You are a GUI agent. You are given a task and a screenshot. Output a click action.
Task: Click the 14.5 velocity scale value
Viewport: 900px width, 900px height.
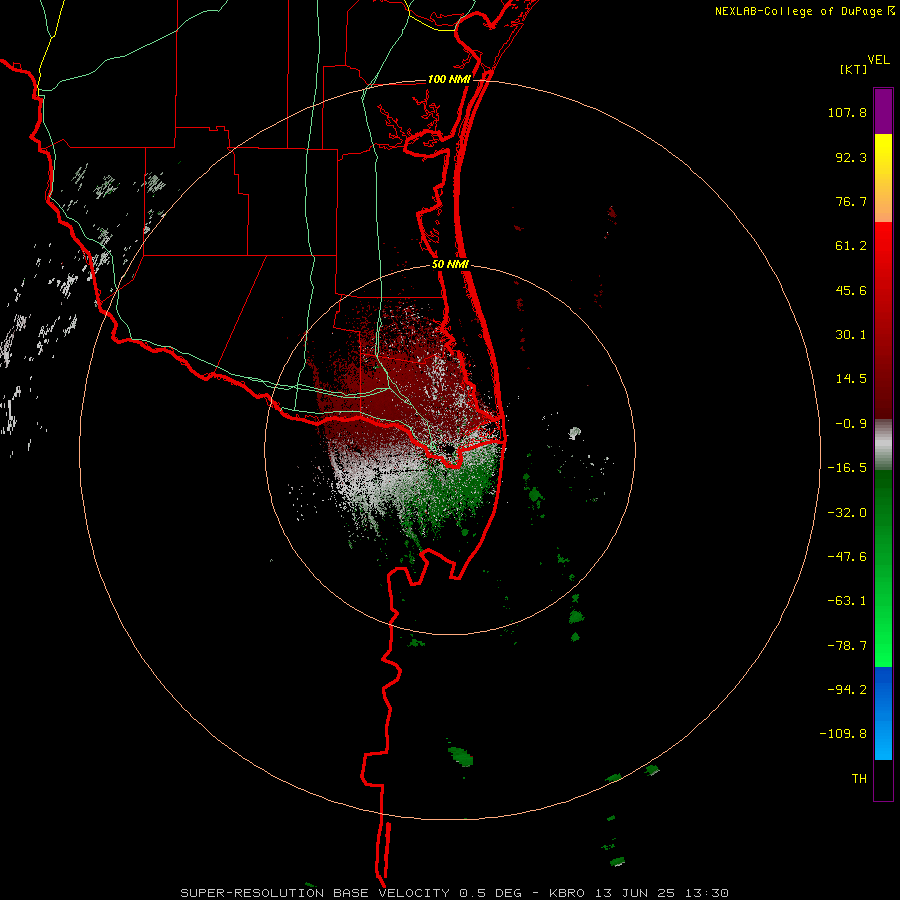[851, 379]
